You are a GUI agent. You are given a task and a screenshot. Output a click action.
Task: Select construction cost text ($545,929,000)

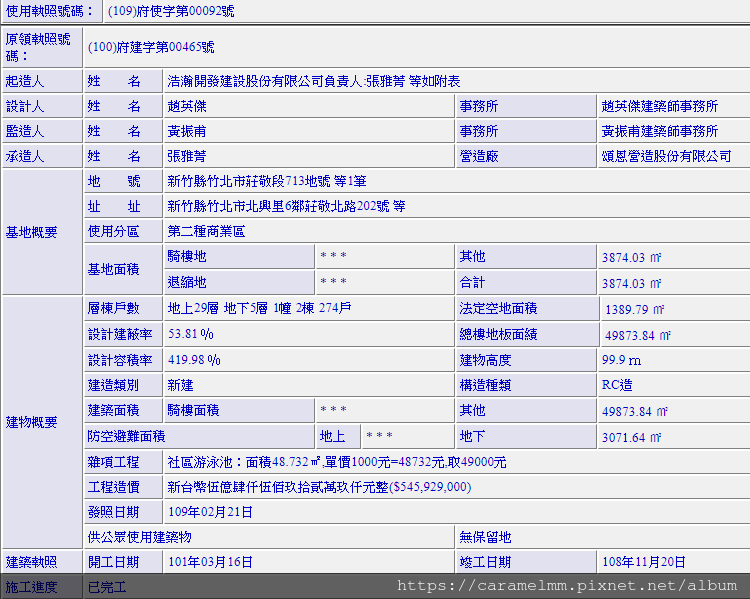(x=430, y=487)
